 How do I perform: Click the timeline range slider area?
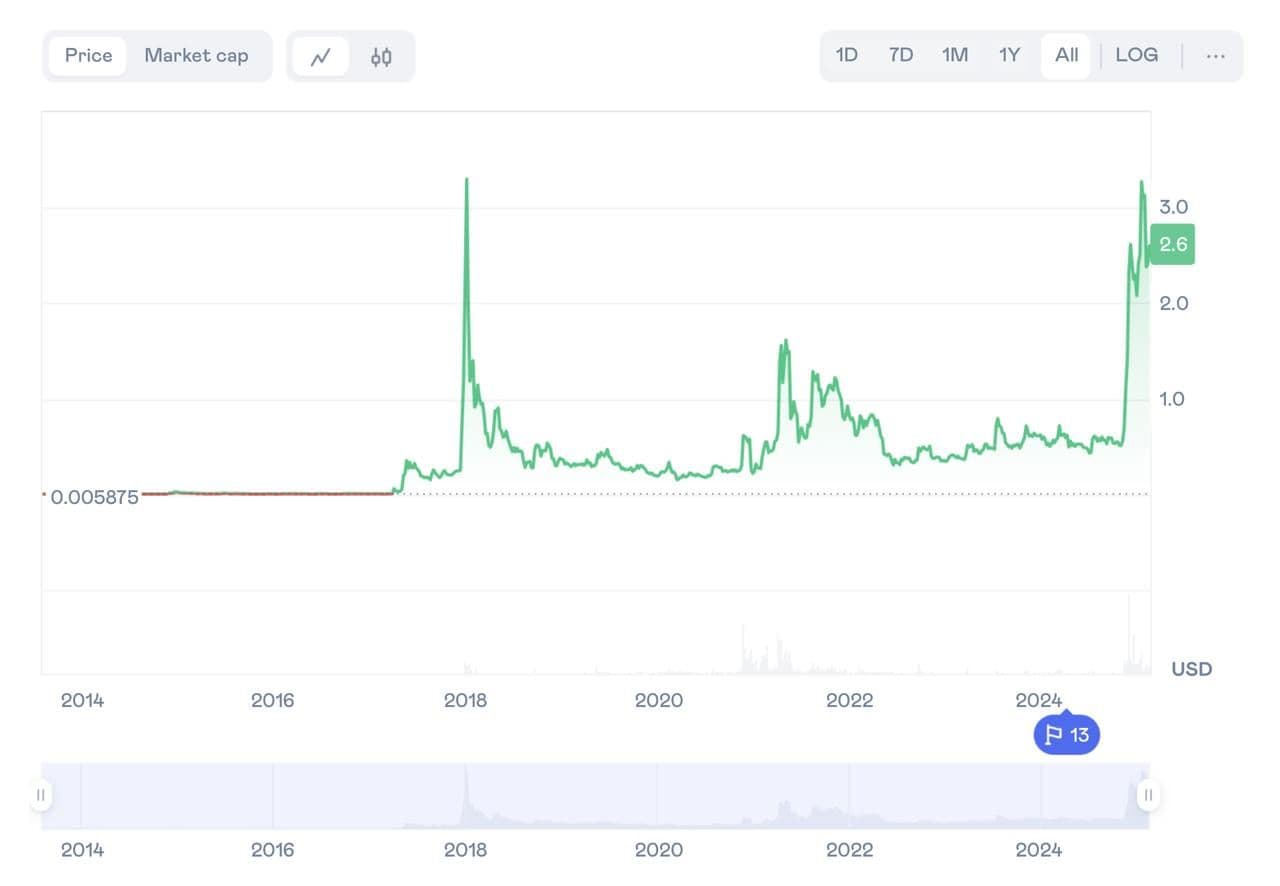pos(594,795)
